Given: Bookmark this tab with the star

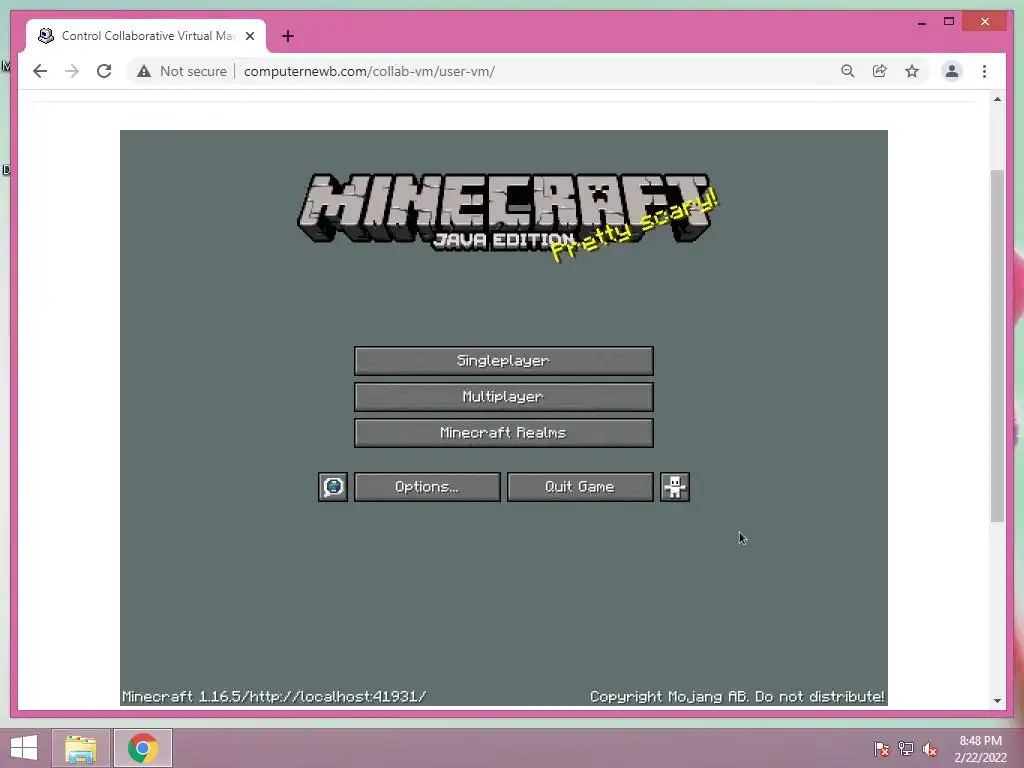Looking at the screenshot, I should point(912,71).
